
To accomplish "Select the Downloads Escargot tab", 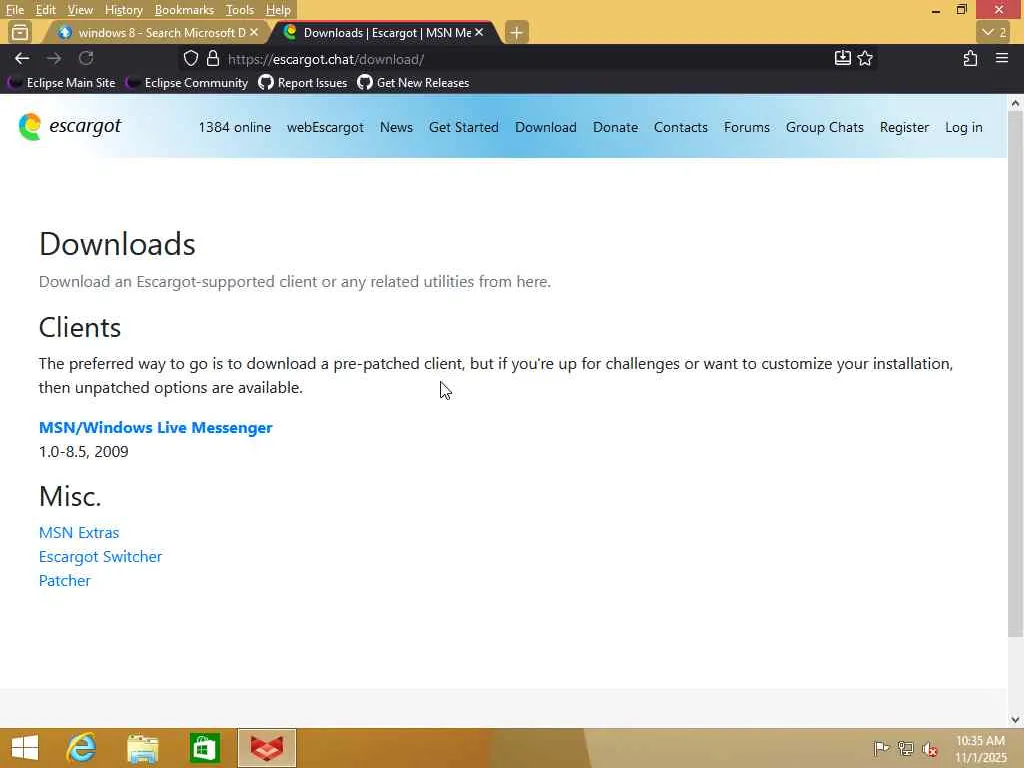I will tap(385, 32).
